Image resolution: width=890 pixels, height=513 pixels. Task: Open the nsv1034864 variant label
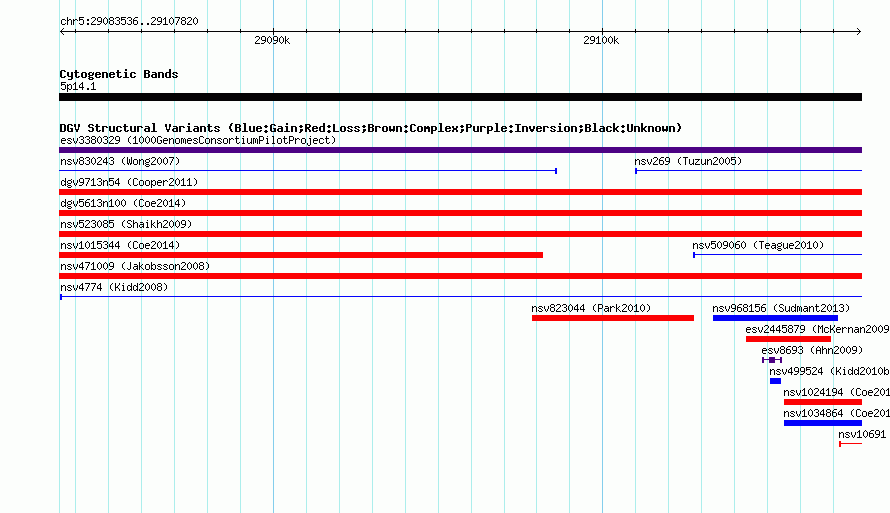point(836,413)
